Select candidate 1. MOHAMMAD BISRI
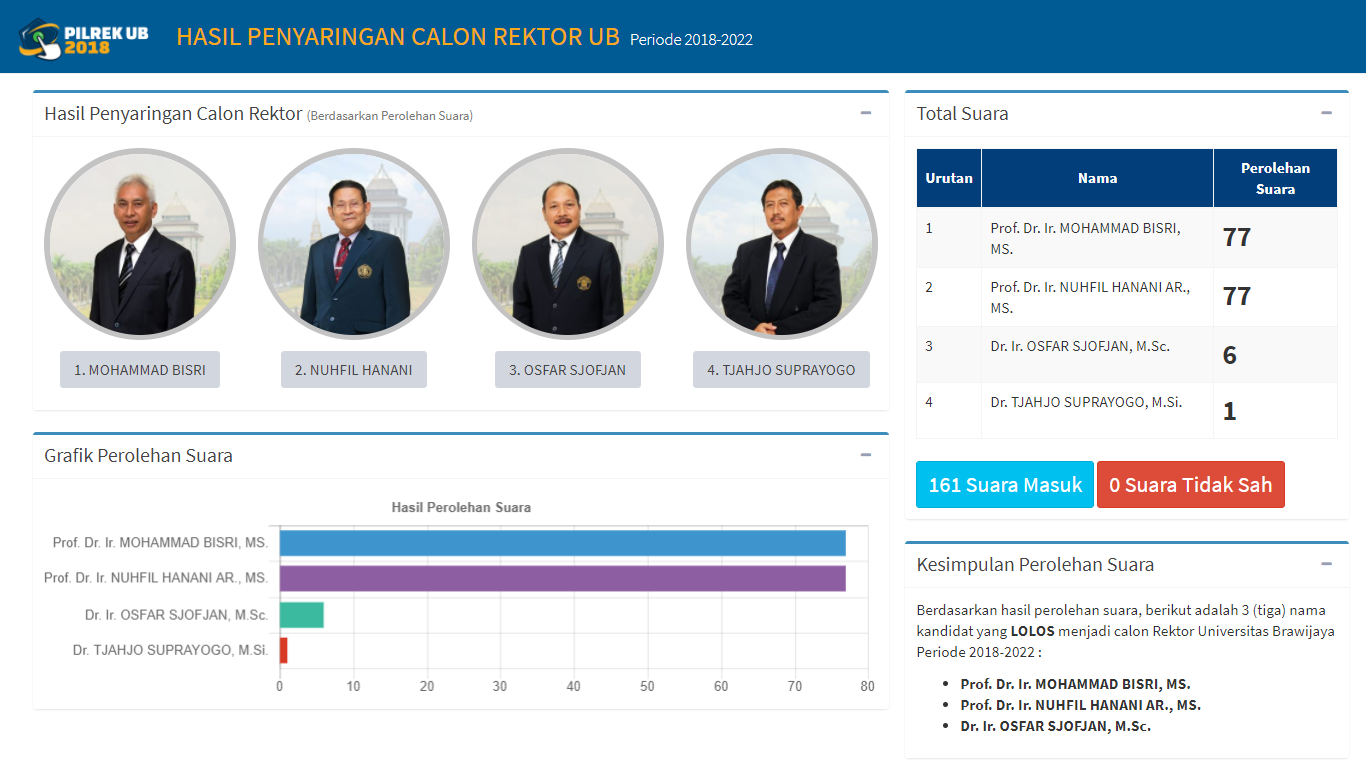 tap(139, 369)
